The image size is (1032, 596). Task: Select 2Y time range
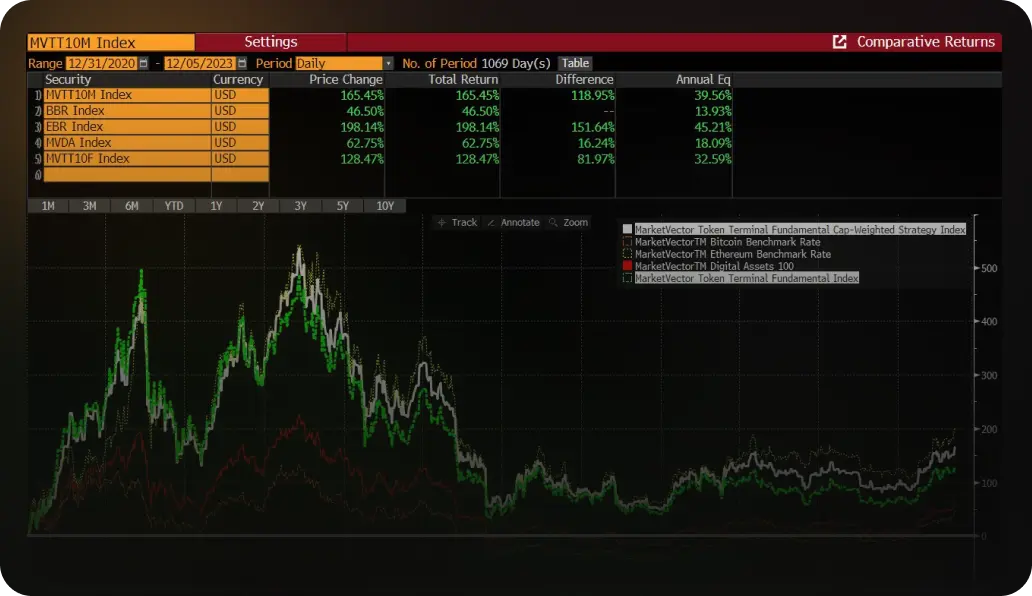coord(258,206)
